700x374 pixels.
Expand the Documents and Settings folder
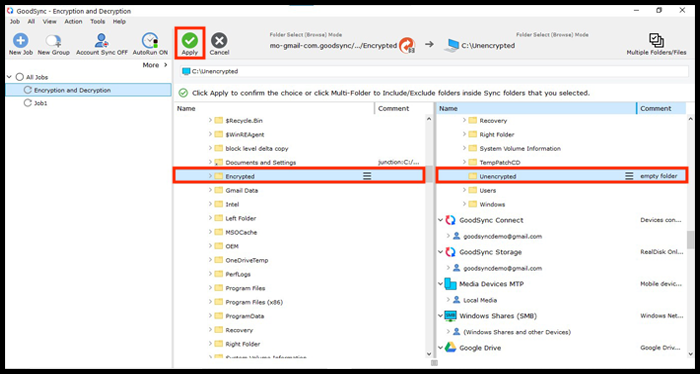tap(210, 162)
